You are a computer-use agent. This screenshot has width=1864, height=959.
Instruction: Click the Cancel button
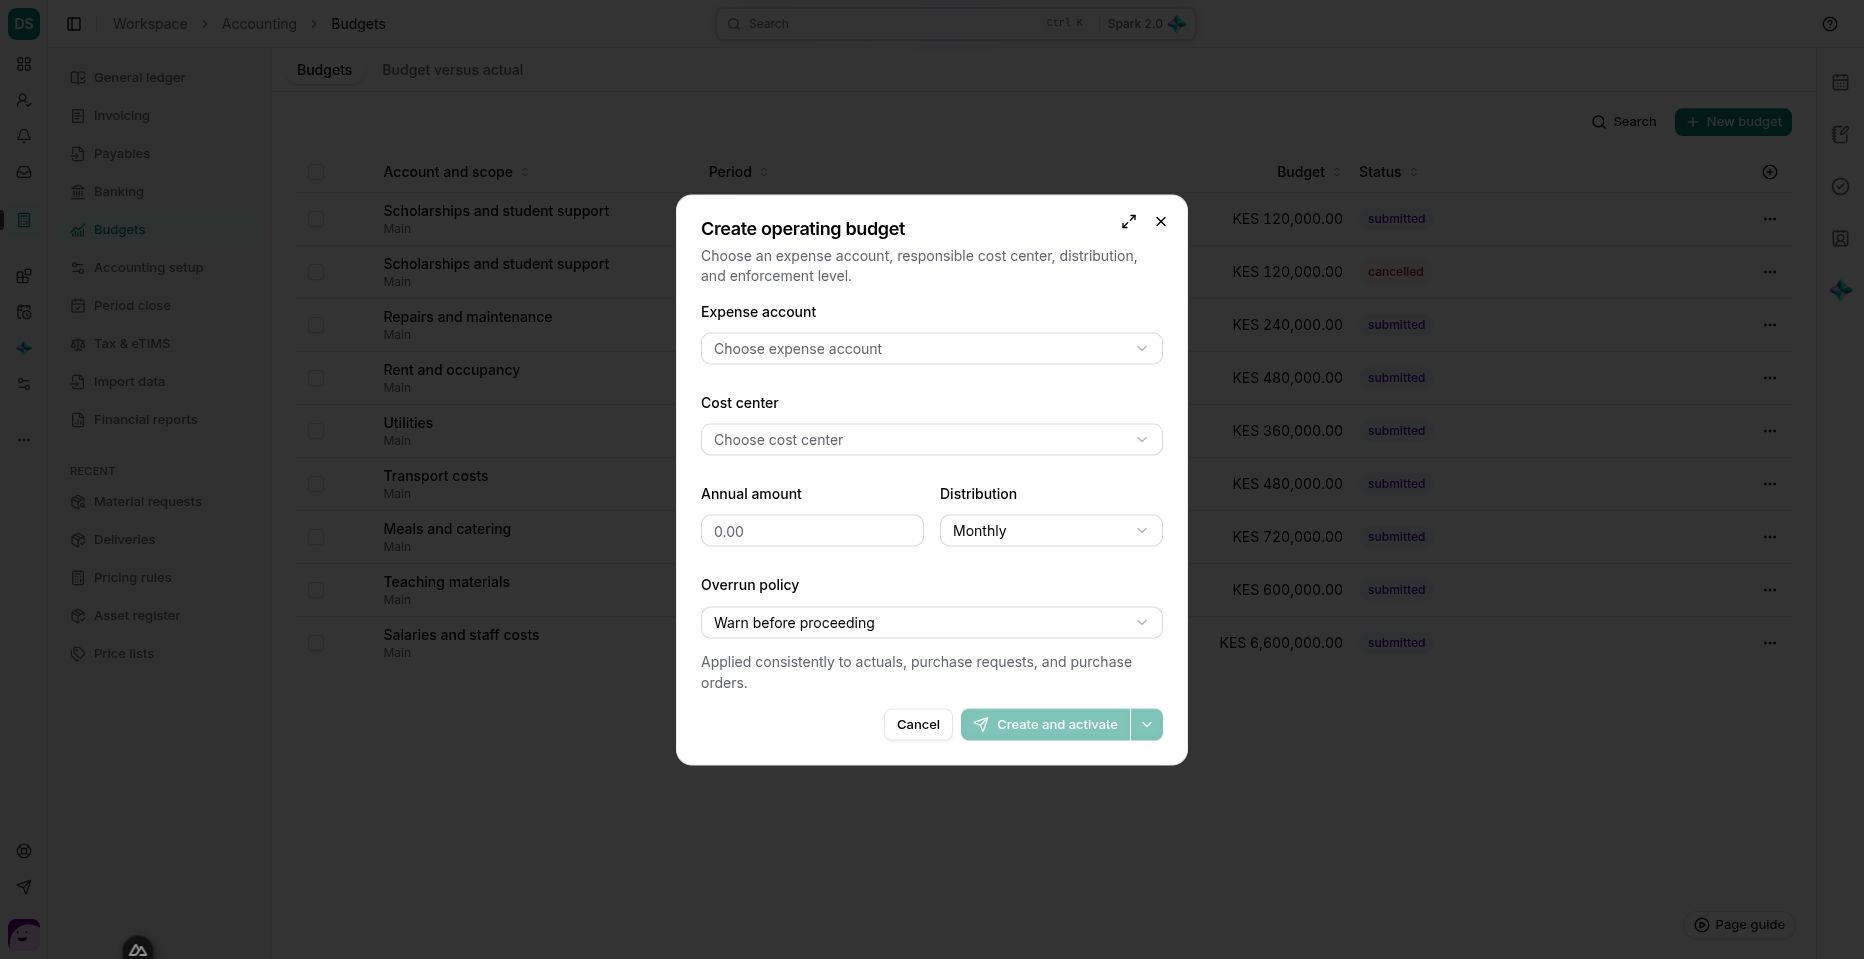pos(918,725)
